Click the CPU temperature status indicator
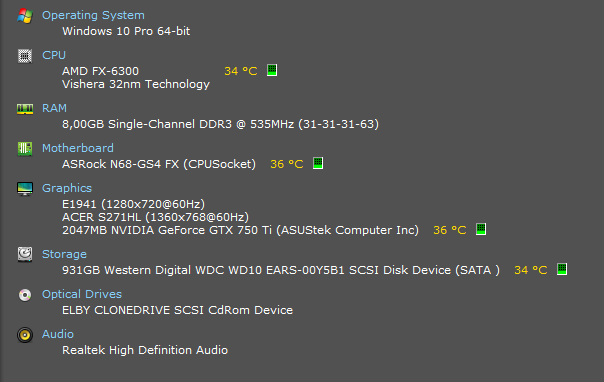 [272, 70]
